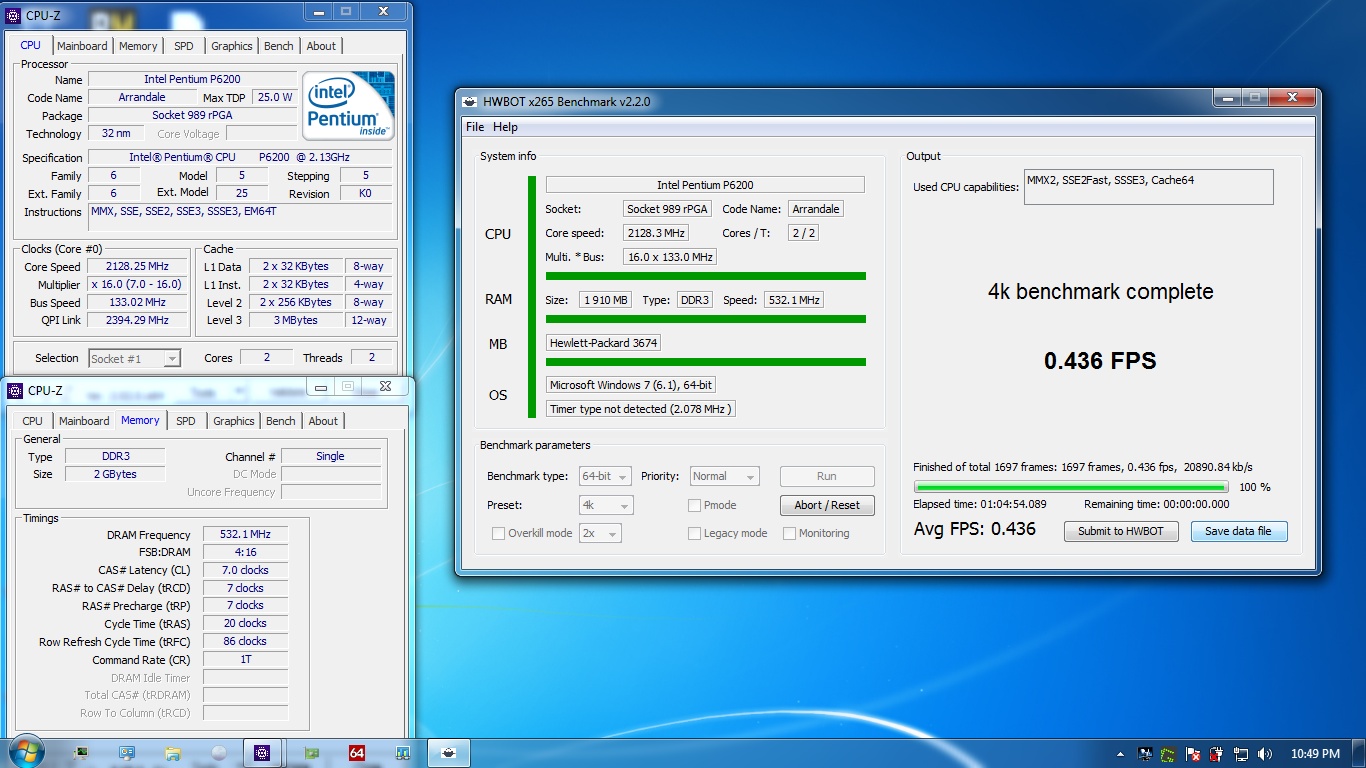
Task: Click the Command Rate 1T value
Action: tap(245, 659)
